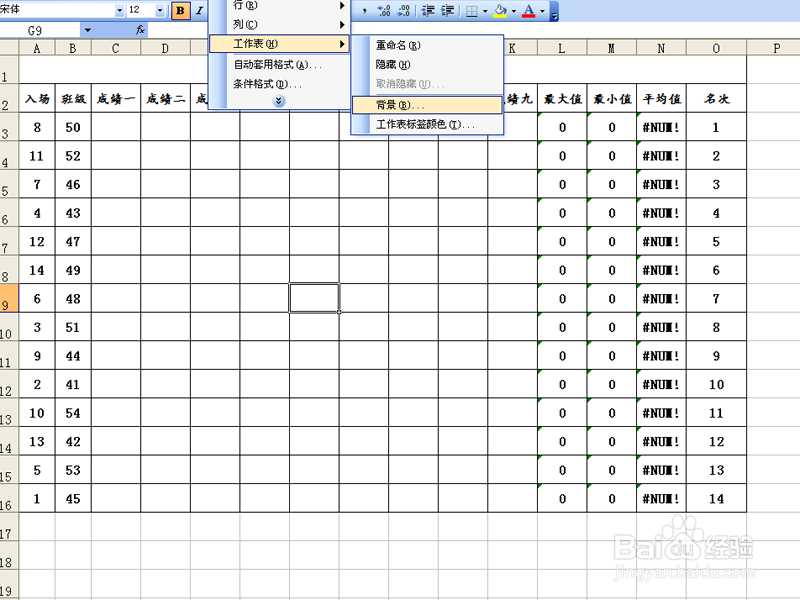Open font size dropdown 12
Image resolution: width=800 pixels, height=600 pixels.
(160, 10)
